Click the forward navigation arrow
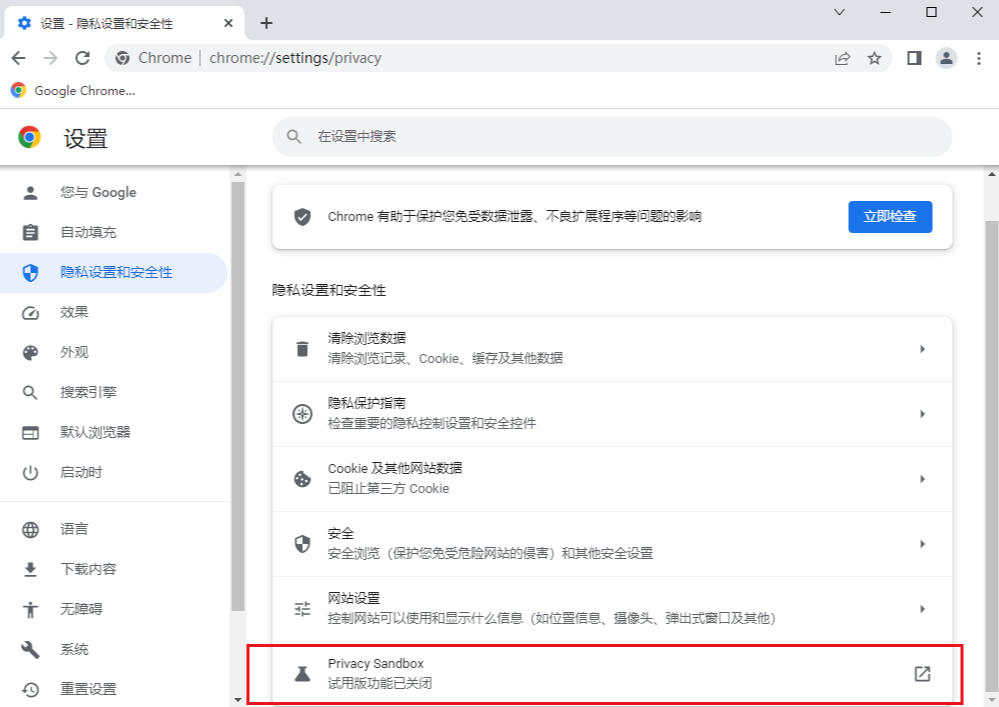This screenshot has width=999, height=707. [x=50, y=58]
